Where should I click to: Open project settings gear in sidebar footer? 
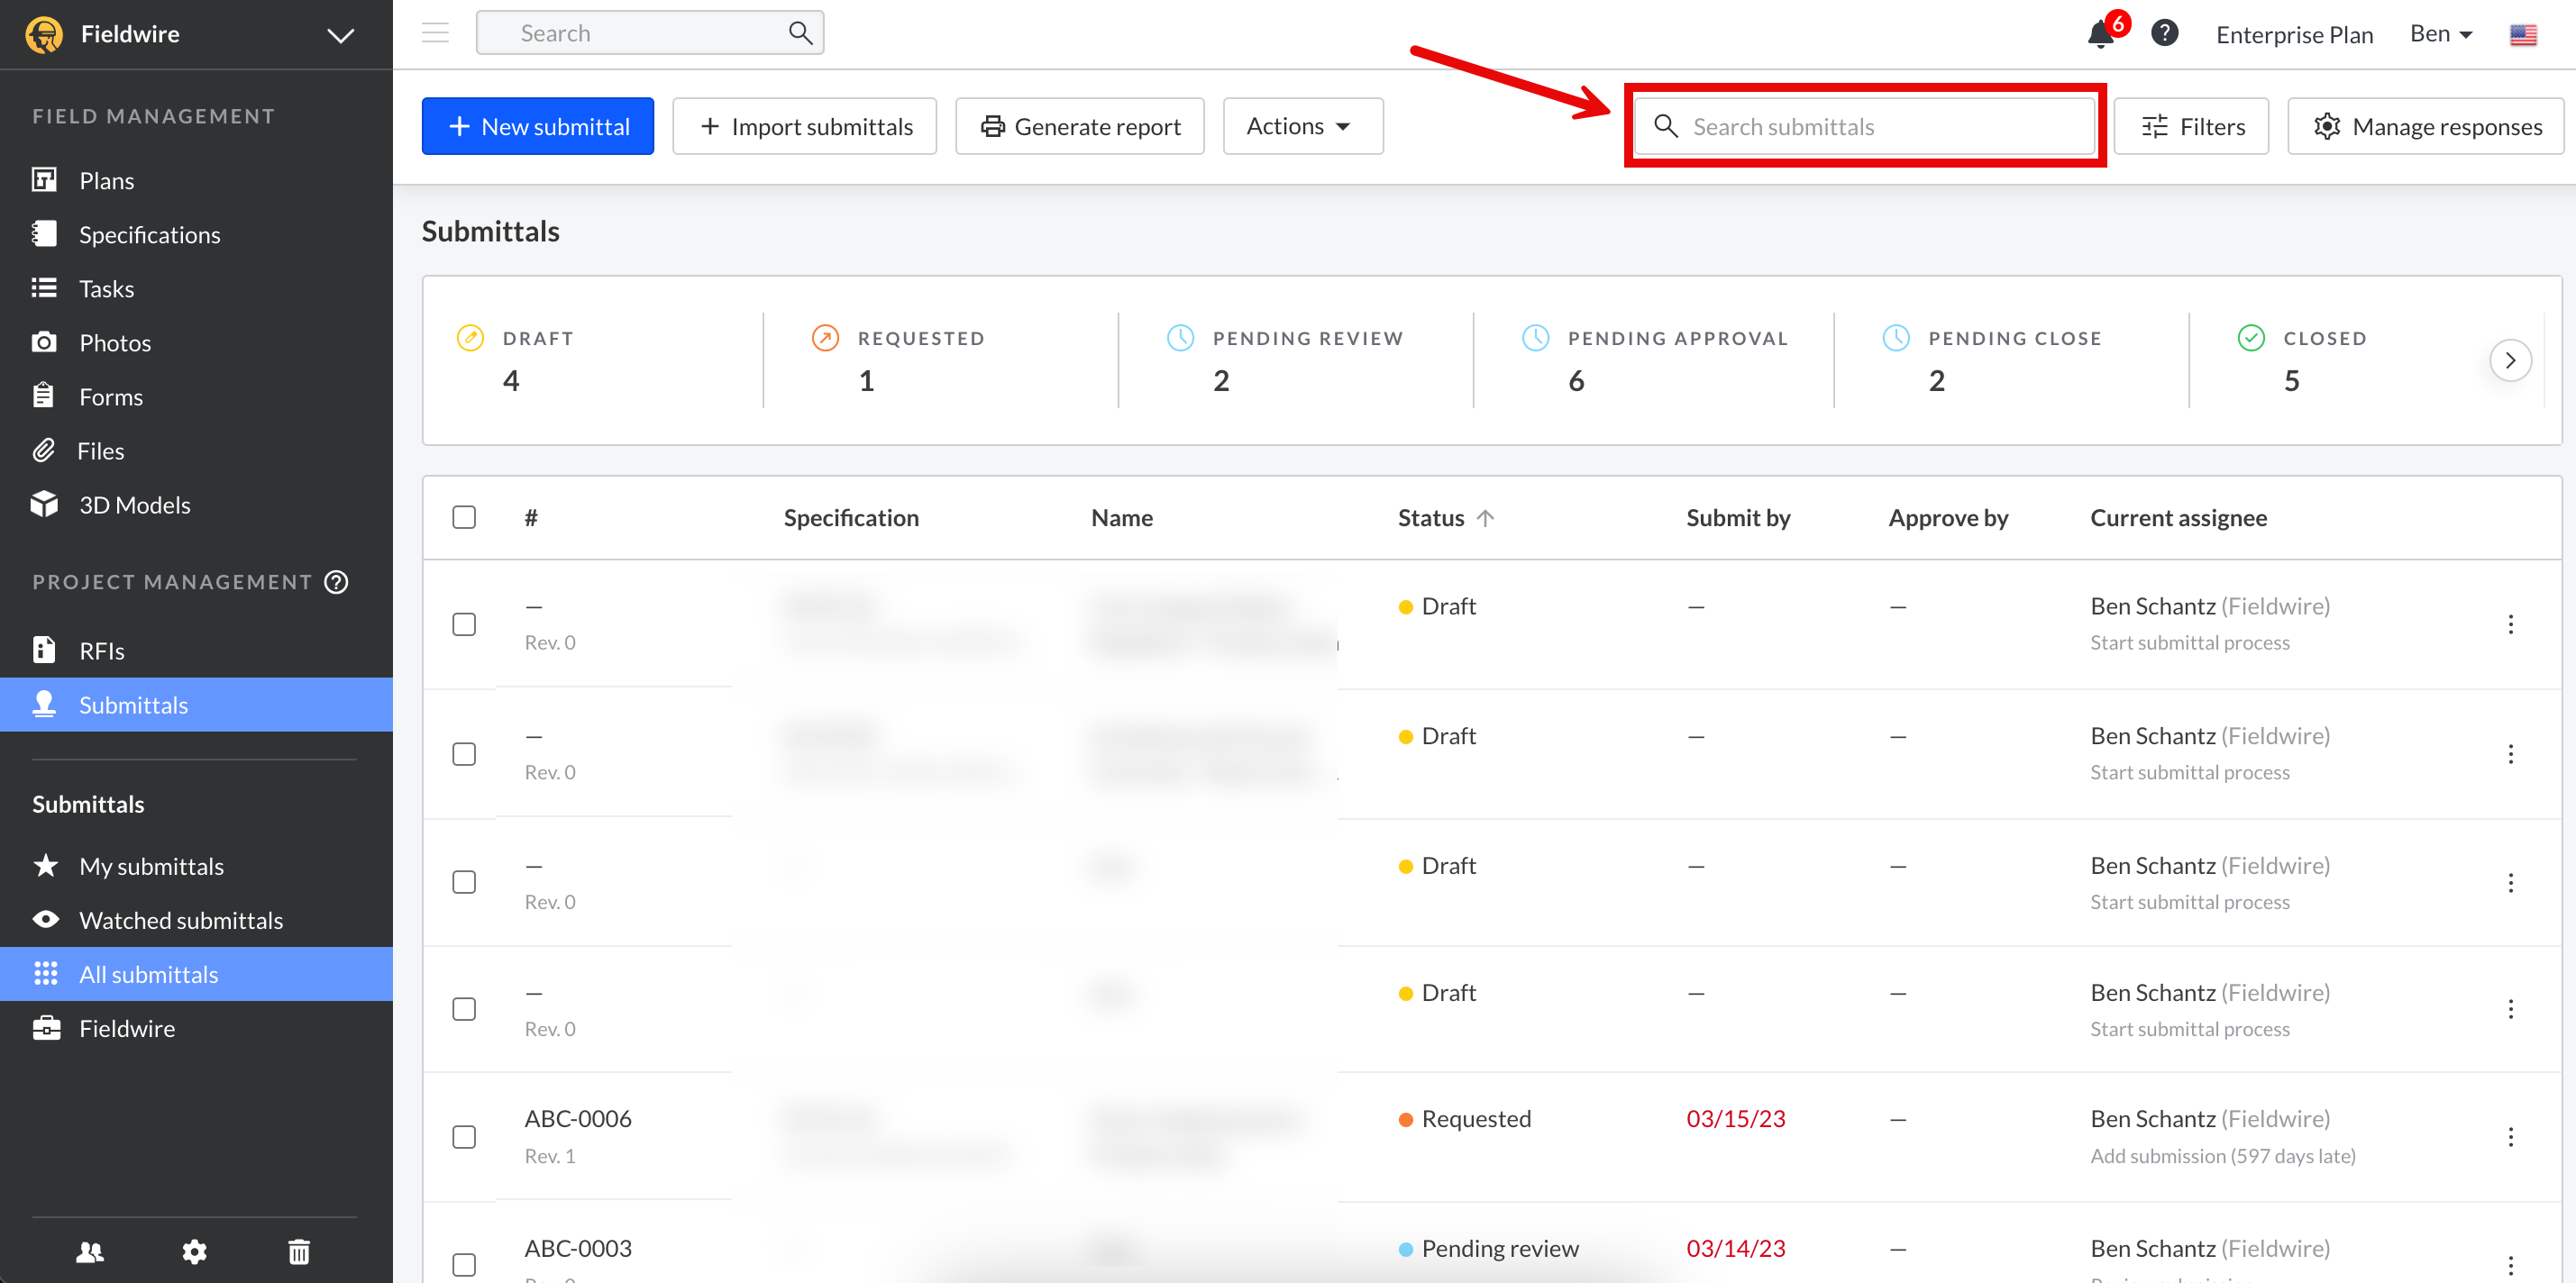[194, 1251]
